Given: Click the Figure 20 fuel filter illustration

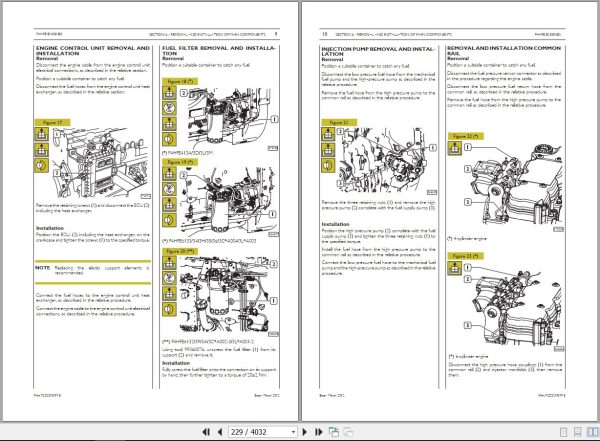Looking at the screenshot, I should point(228,296).
